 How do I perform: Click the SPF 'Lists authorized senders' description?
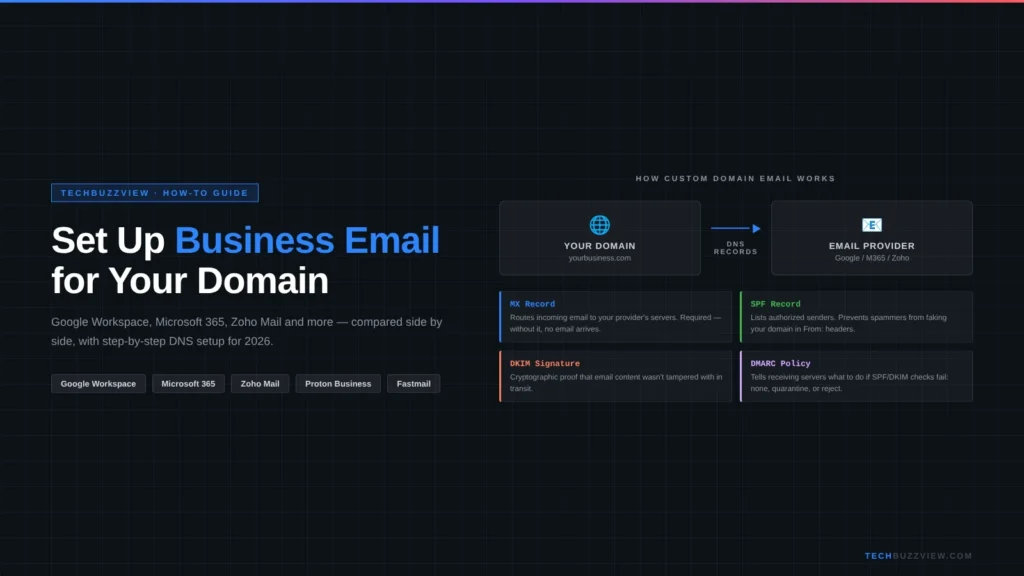click(848, 323)
